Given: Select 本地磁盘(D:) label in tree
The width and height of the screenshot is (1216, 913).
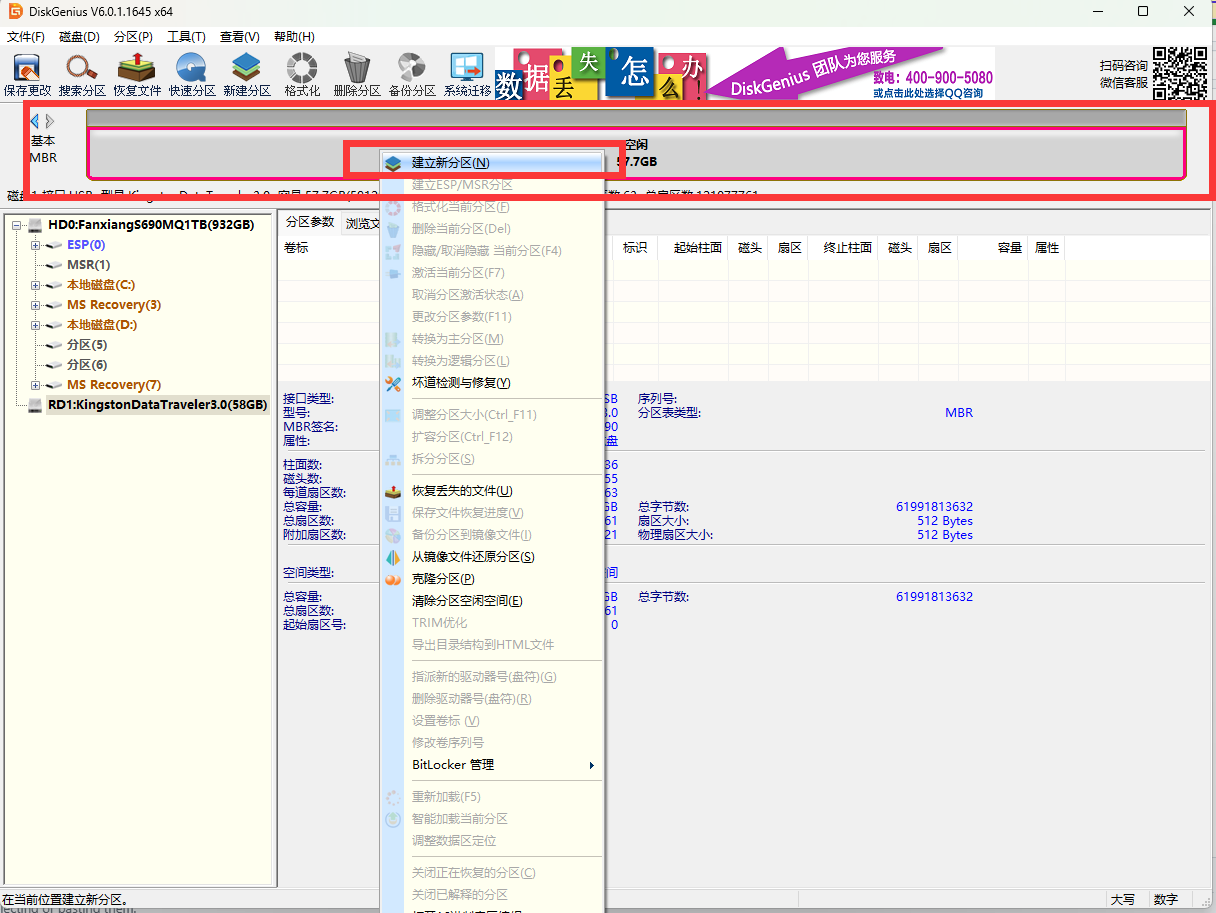Looking at the screenshot, I should point(102,325).
